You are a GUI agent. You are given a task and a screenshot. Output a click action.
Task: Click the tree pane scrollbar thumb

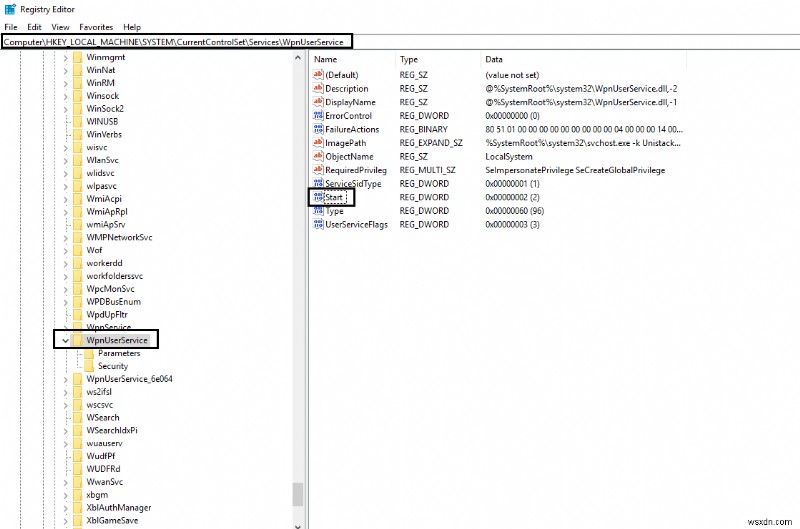[298, 494]
